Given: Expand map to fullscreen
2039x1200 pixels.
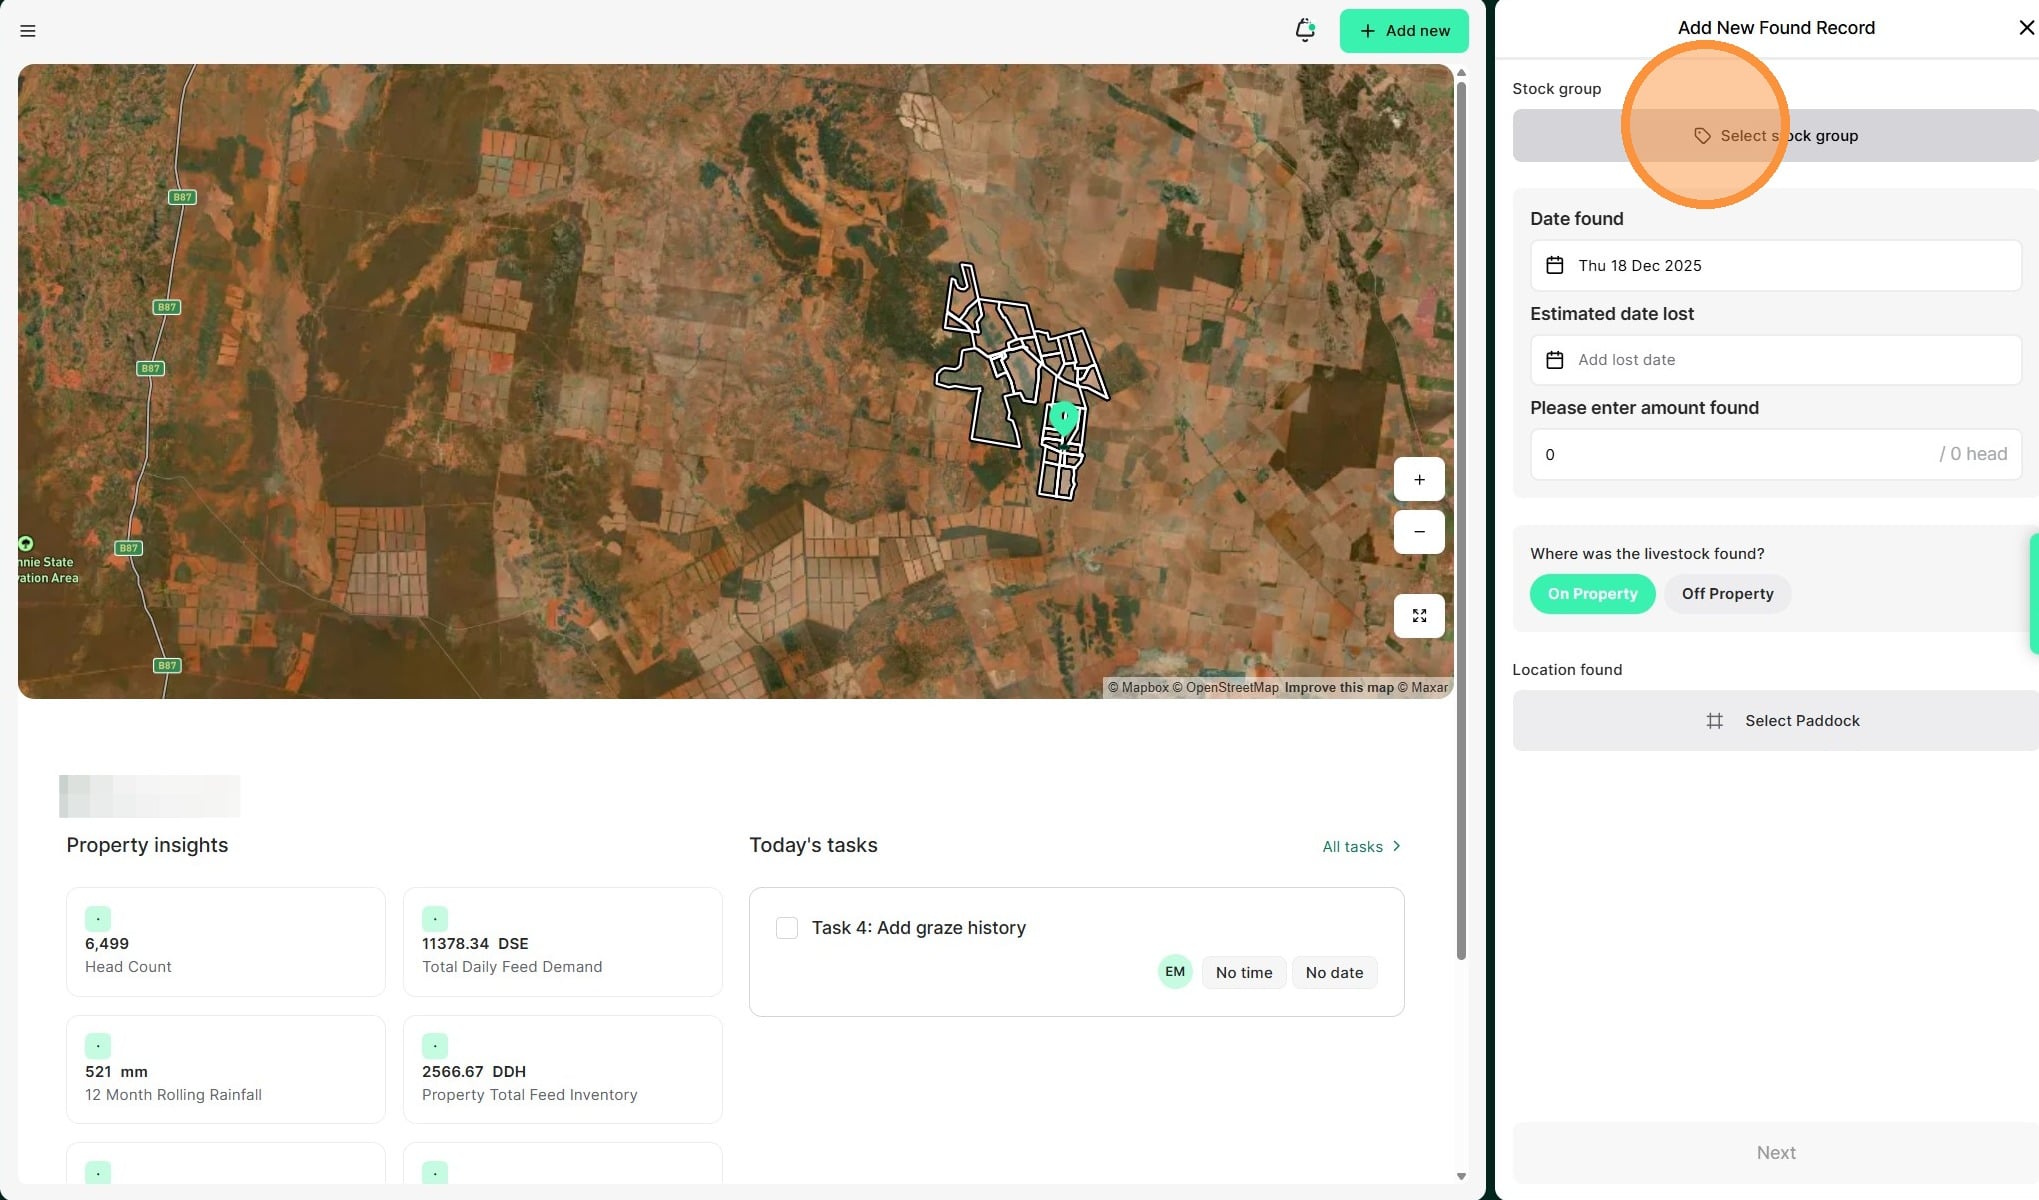Looking at the screenshot, I should point(1418,616).
